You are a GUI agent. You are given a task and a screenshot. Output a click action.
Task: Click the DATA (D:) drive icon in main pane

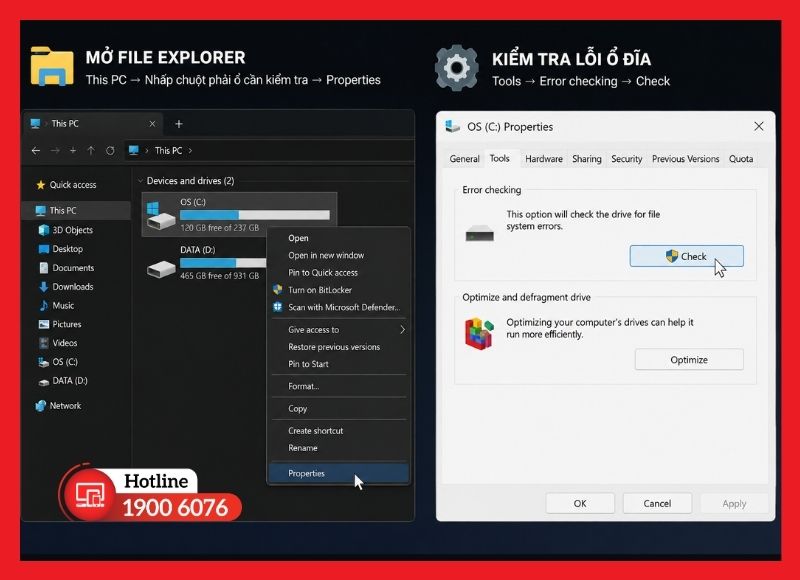click(161, 269)
